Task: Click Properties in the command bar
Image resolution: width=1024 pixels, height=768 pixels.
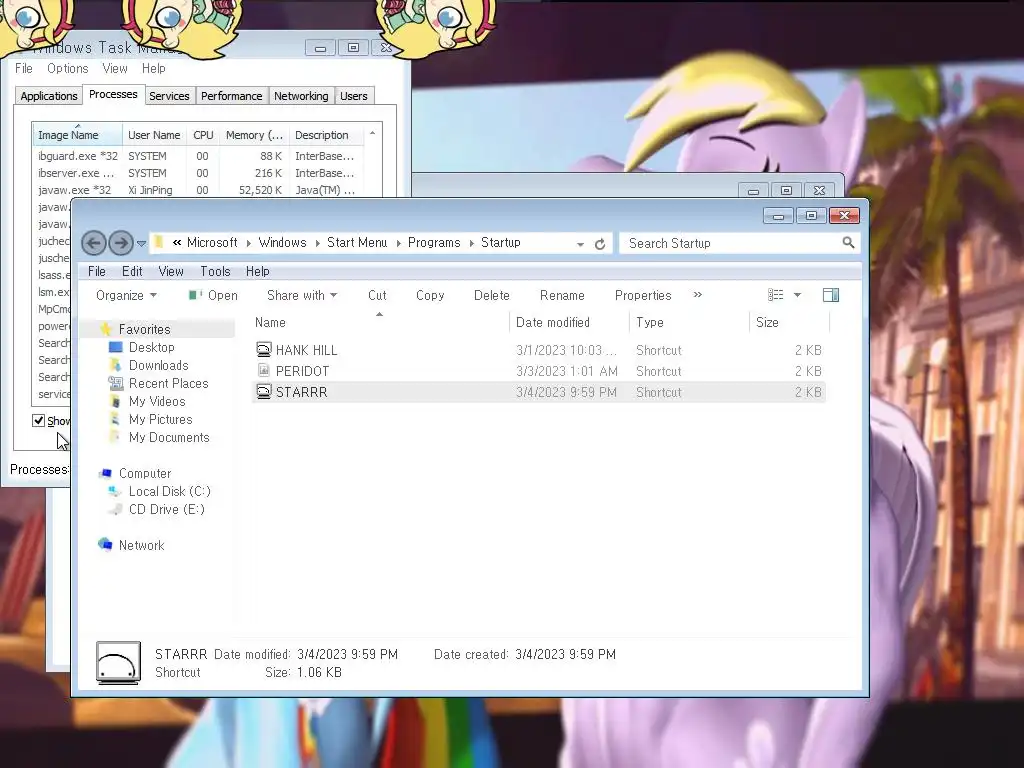Action: pyautogui.click(x=643, y=295)
